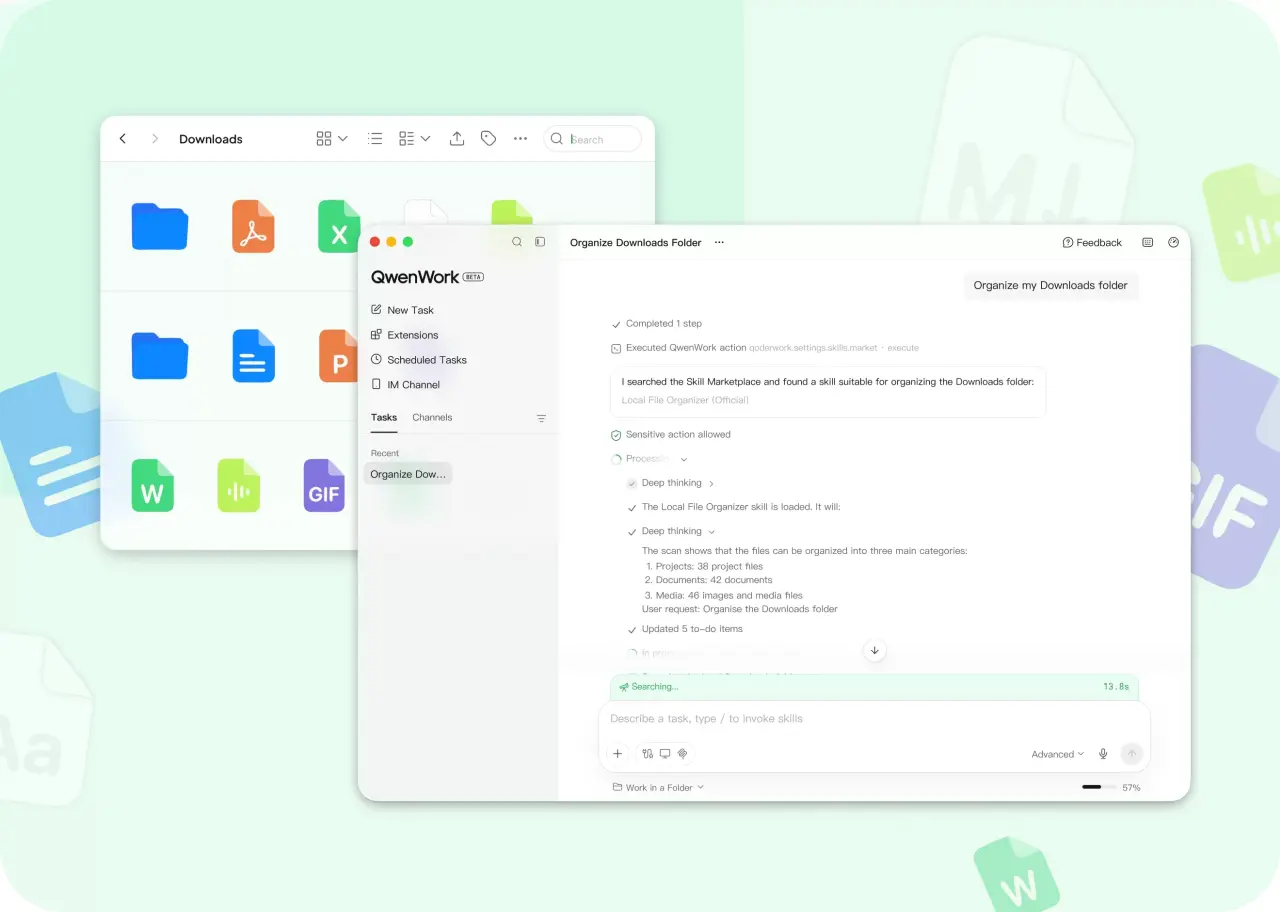Click 'Executed QwenWork action' entry

[x=765, y=348]
